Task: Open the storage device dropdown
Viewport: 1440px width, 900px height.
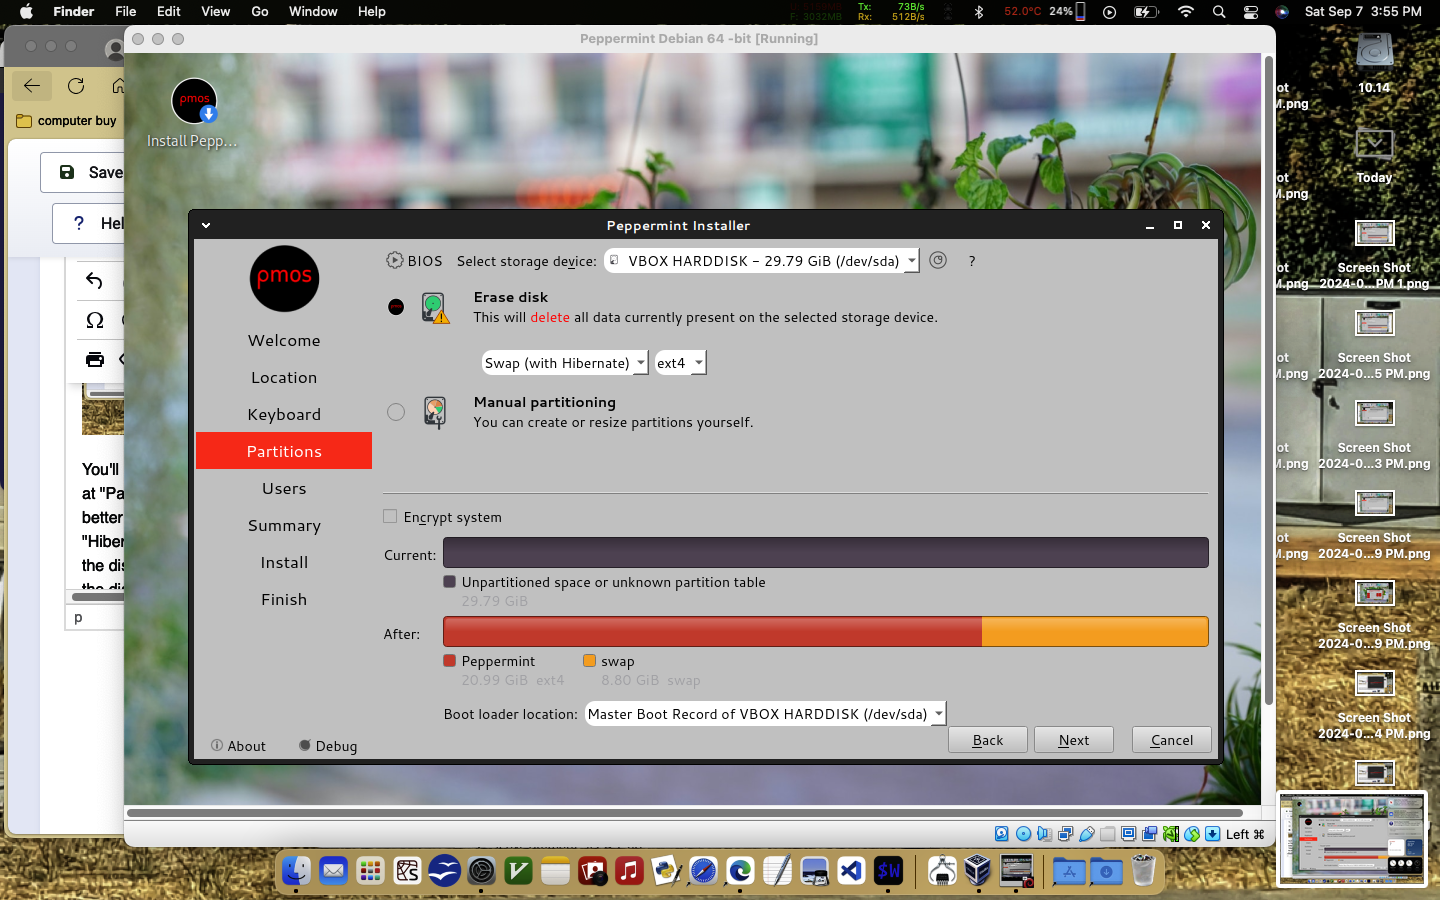Action: 762,261
